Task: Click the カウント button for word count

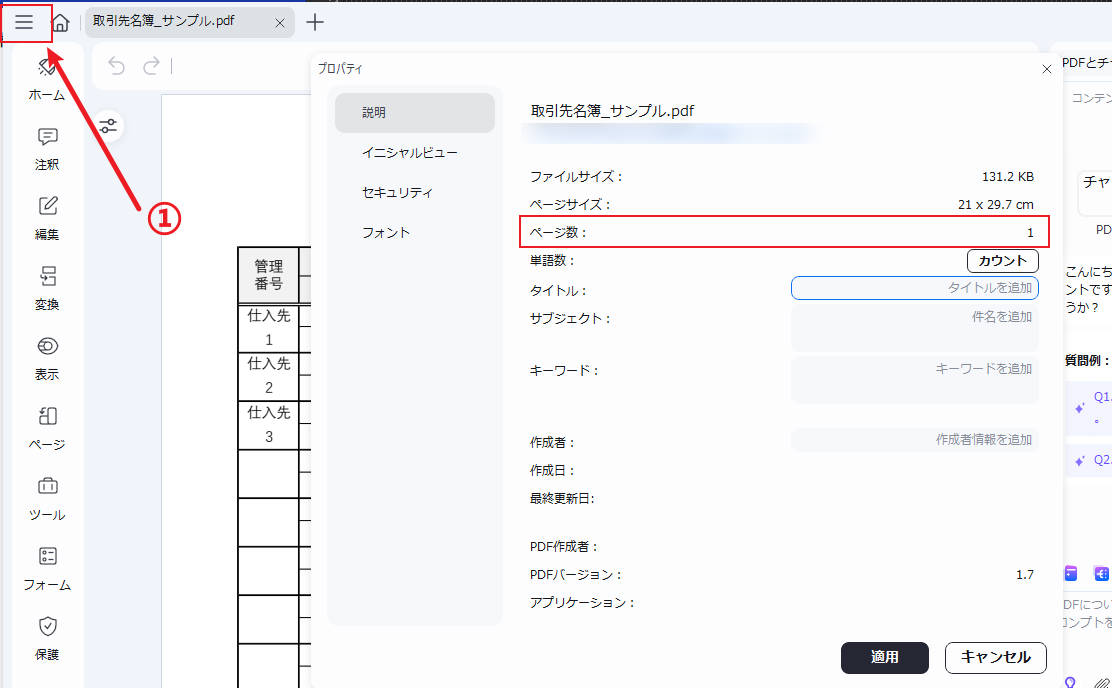Action: tap(1002, 260)
